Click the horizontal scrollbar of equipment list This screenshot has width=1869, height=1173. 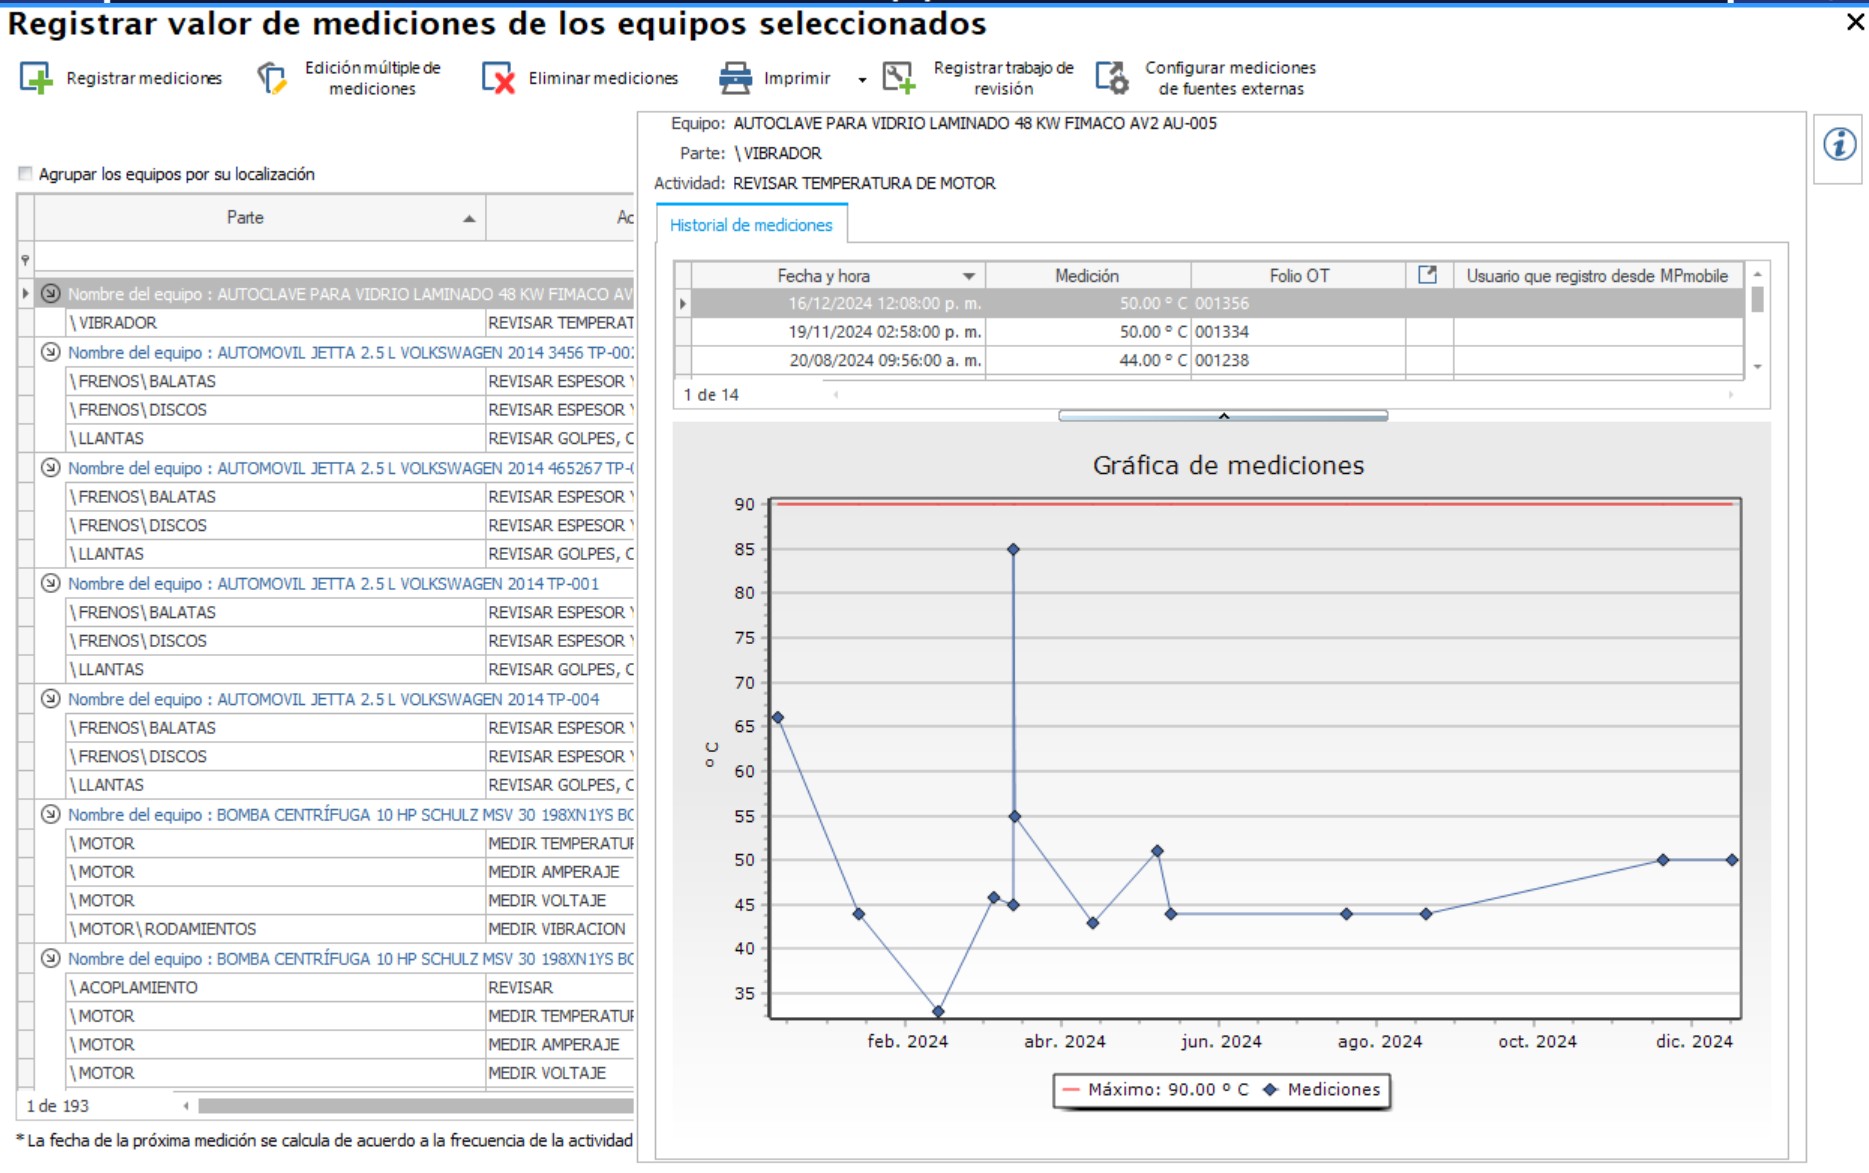pos(416,1106)
